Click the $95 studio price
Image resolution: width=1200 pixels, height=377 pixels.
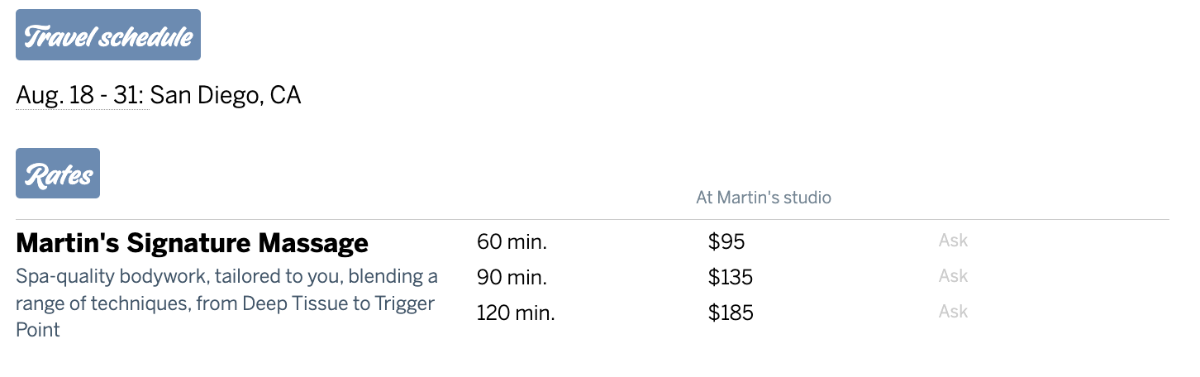[x=727, y=241]
